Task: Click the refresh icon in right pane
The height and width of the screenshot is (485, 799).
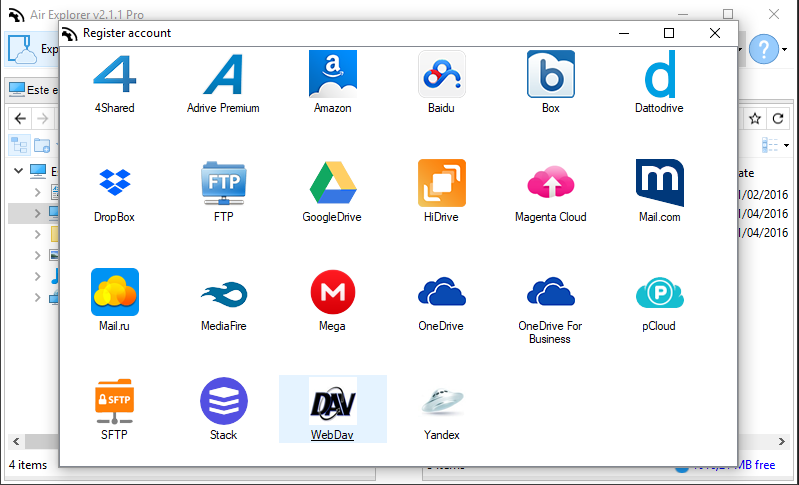Action: coord(778,119)
